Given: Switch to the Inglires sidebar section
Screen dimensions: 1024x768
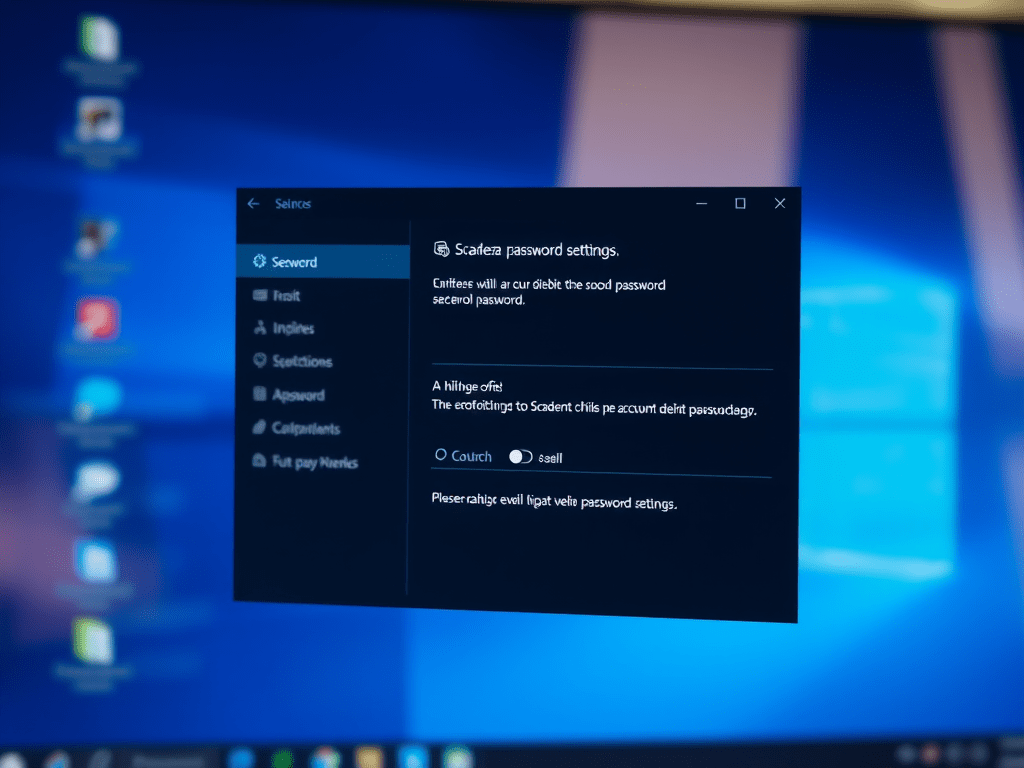Looking at the screenshot, I should click(x=293, y=328).
